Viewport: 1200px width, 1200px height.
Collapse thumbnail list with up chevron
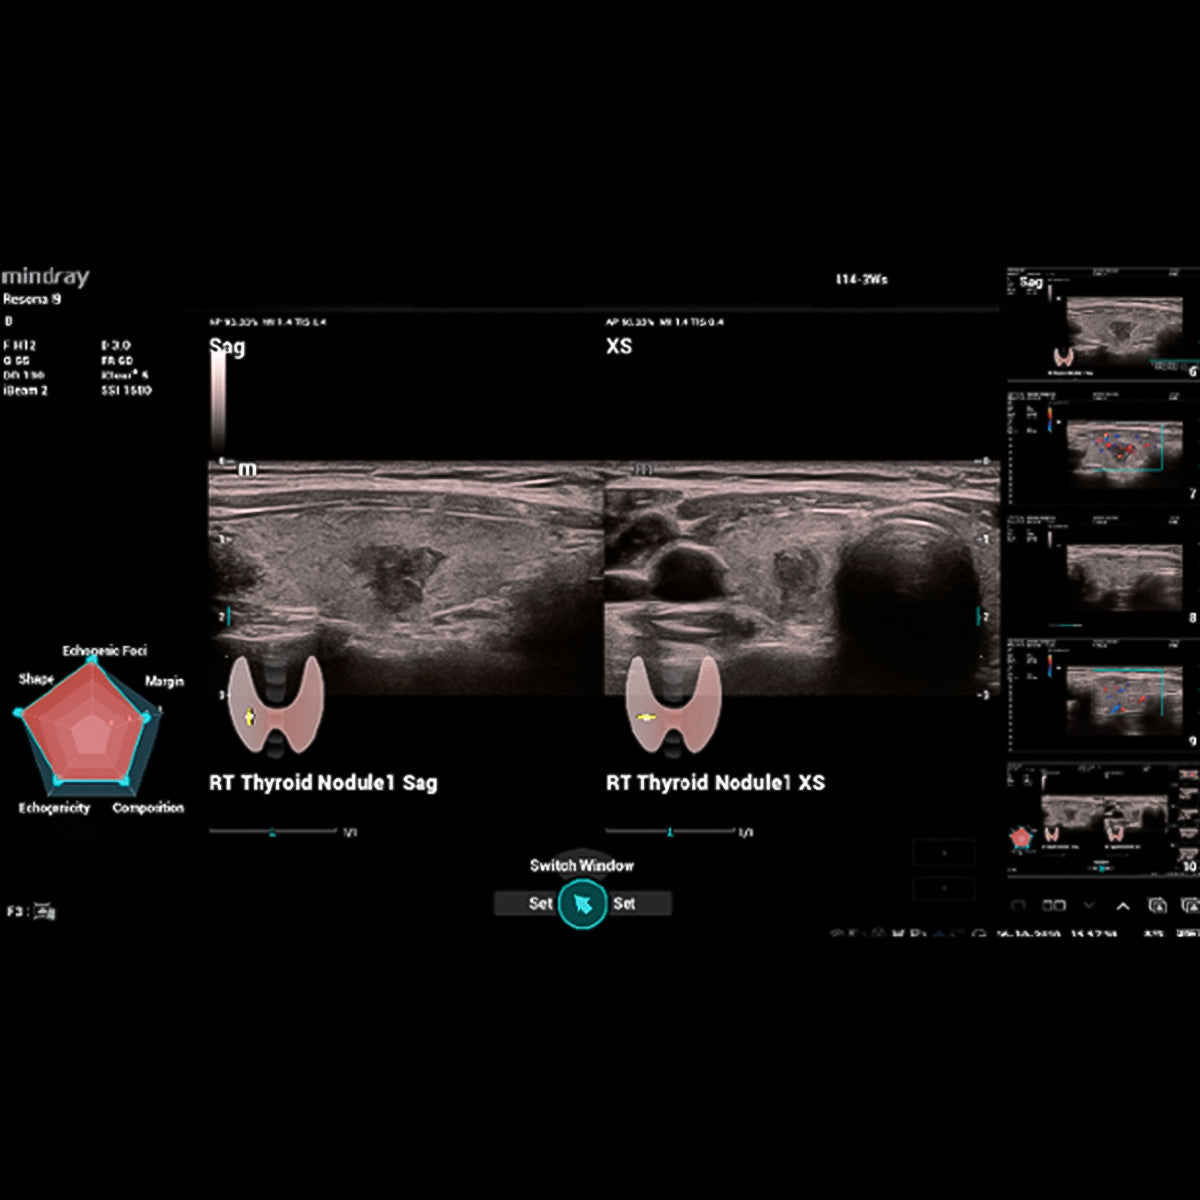1123,906
